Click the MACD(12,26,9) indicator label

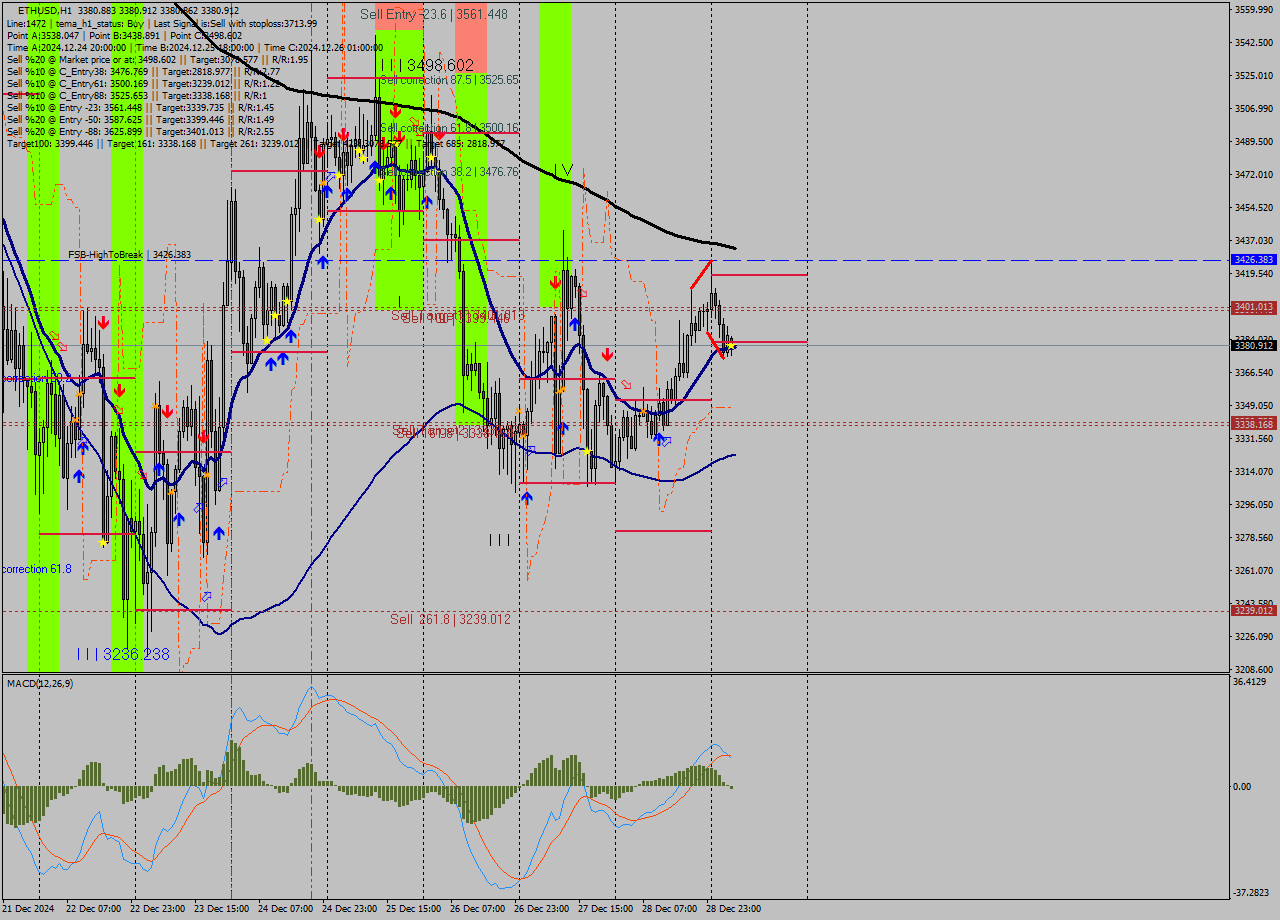click(40, 683)
